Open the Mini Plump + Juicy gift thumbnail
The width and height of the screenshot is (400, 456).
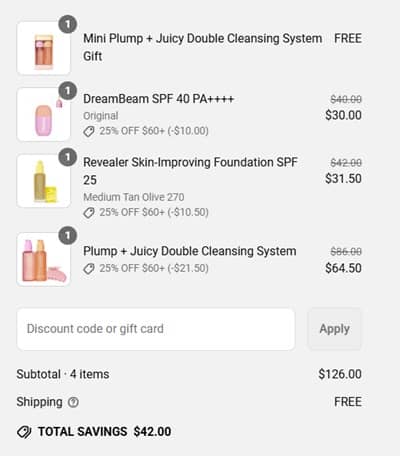tap(44, 48)
